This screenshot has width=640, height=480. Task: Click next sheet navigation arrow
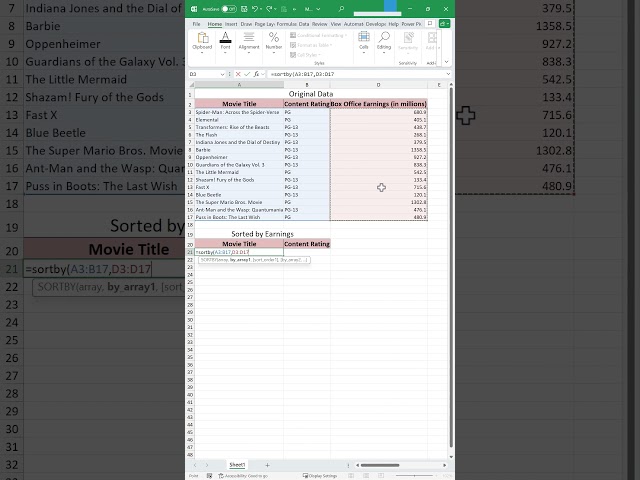pyautogui.click(x=207, y=465)
